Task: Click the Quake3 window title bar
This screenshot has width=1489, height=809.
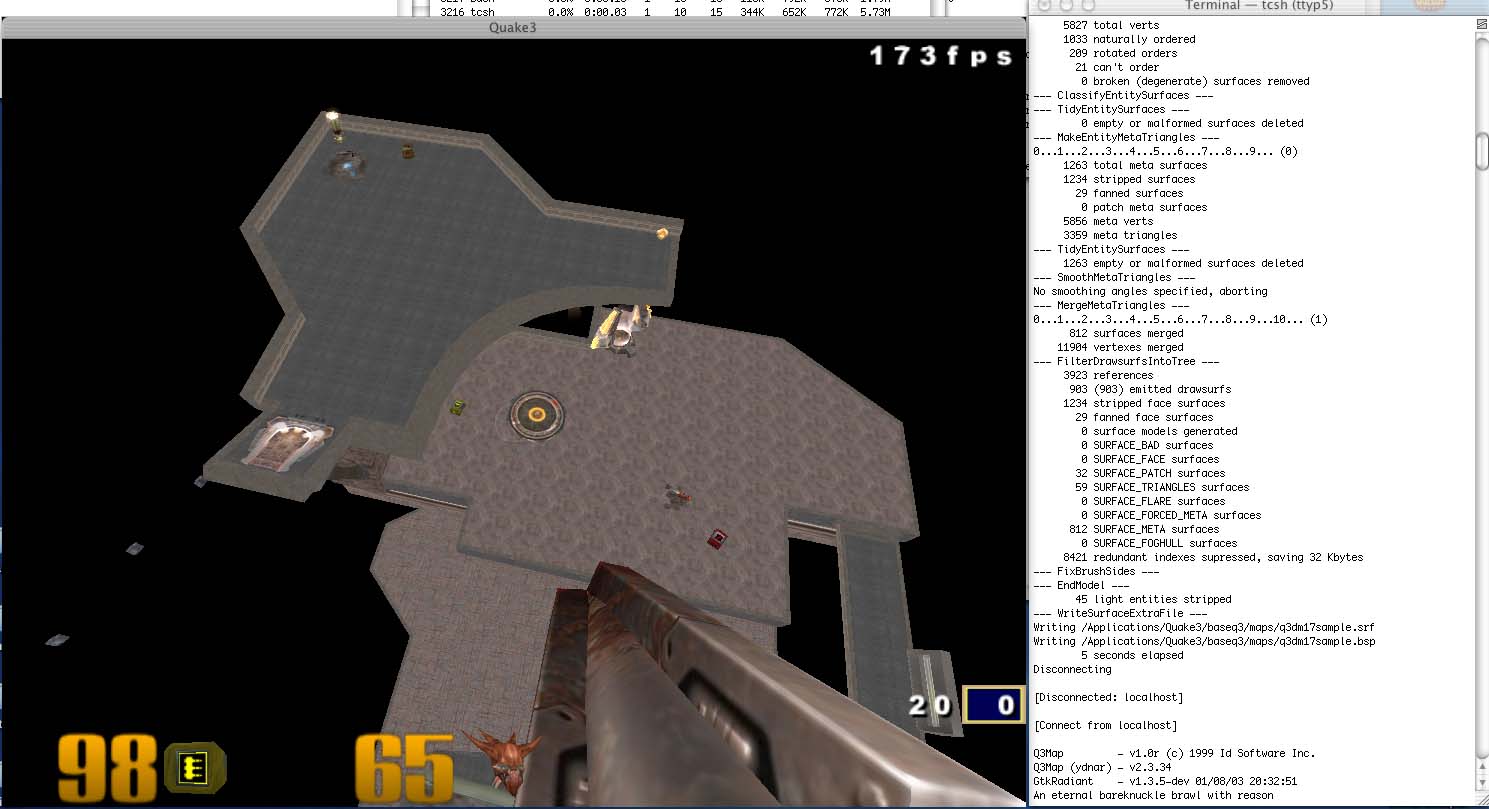Action: point(512,27)
